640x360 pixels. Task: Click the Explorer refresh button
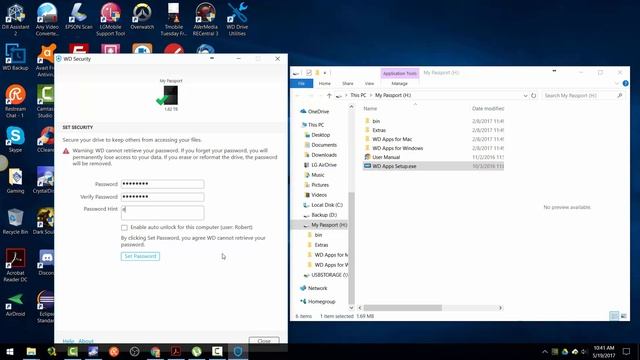coord(533,96)
